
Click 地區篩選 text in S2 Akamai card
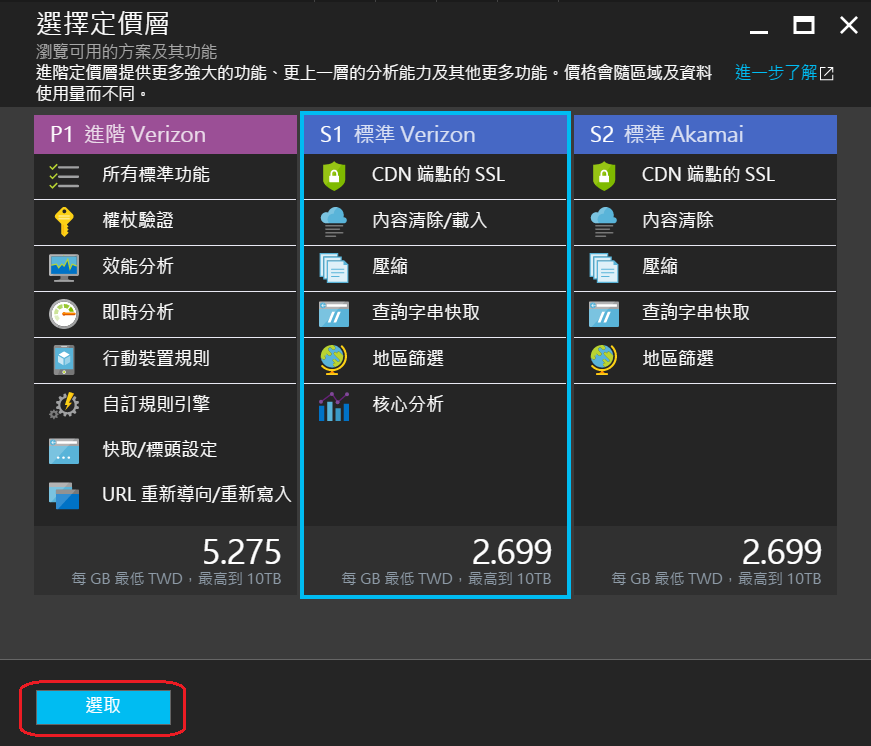[678, 358]
